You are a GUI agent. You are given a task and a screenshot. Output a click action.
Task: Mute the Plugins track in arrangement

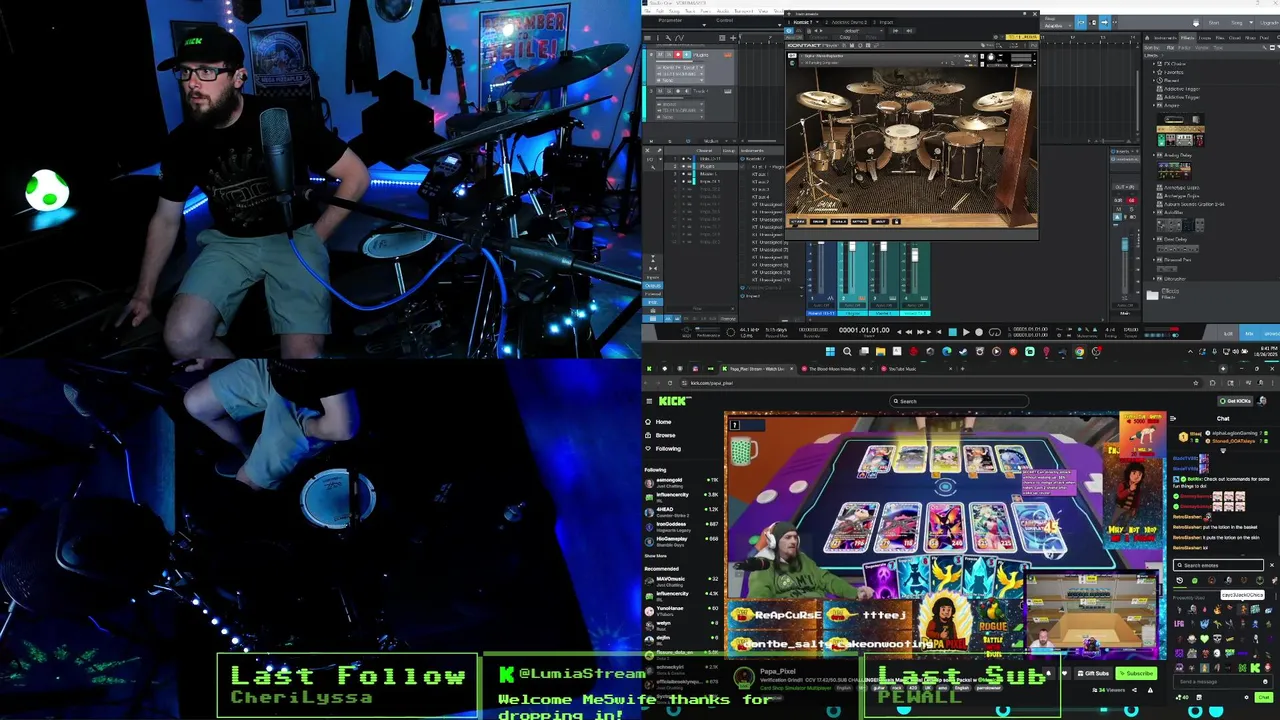coord(660,54)
